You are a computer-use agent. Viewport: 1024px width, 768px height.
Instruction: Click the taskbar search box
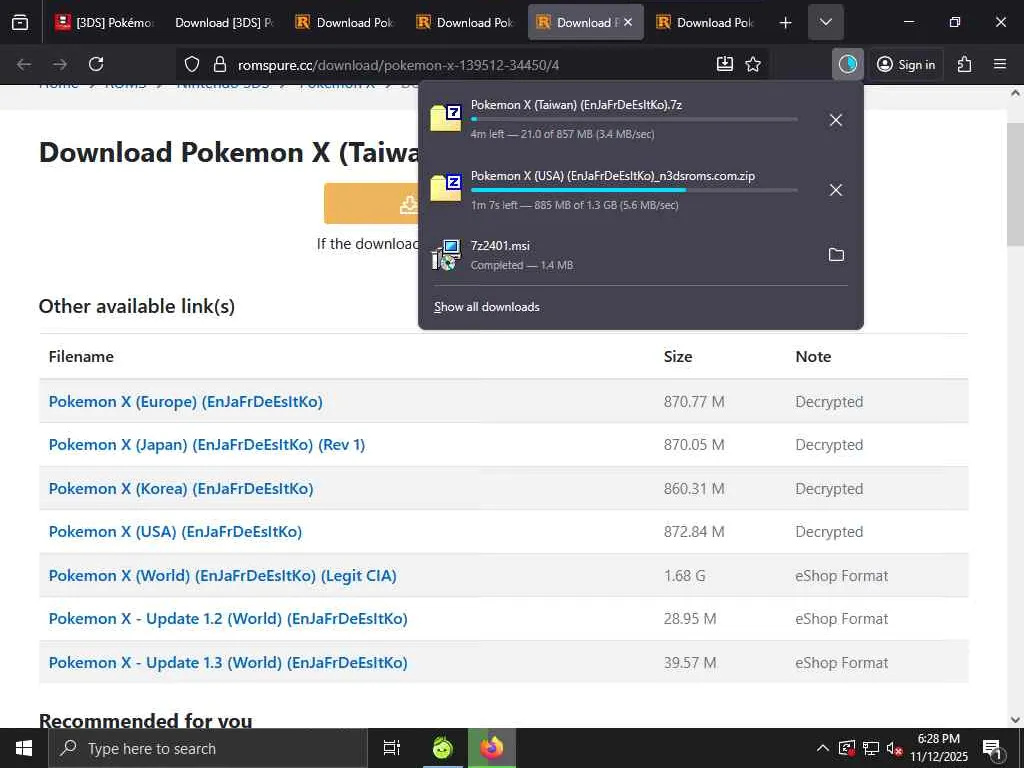coord(208,748)
